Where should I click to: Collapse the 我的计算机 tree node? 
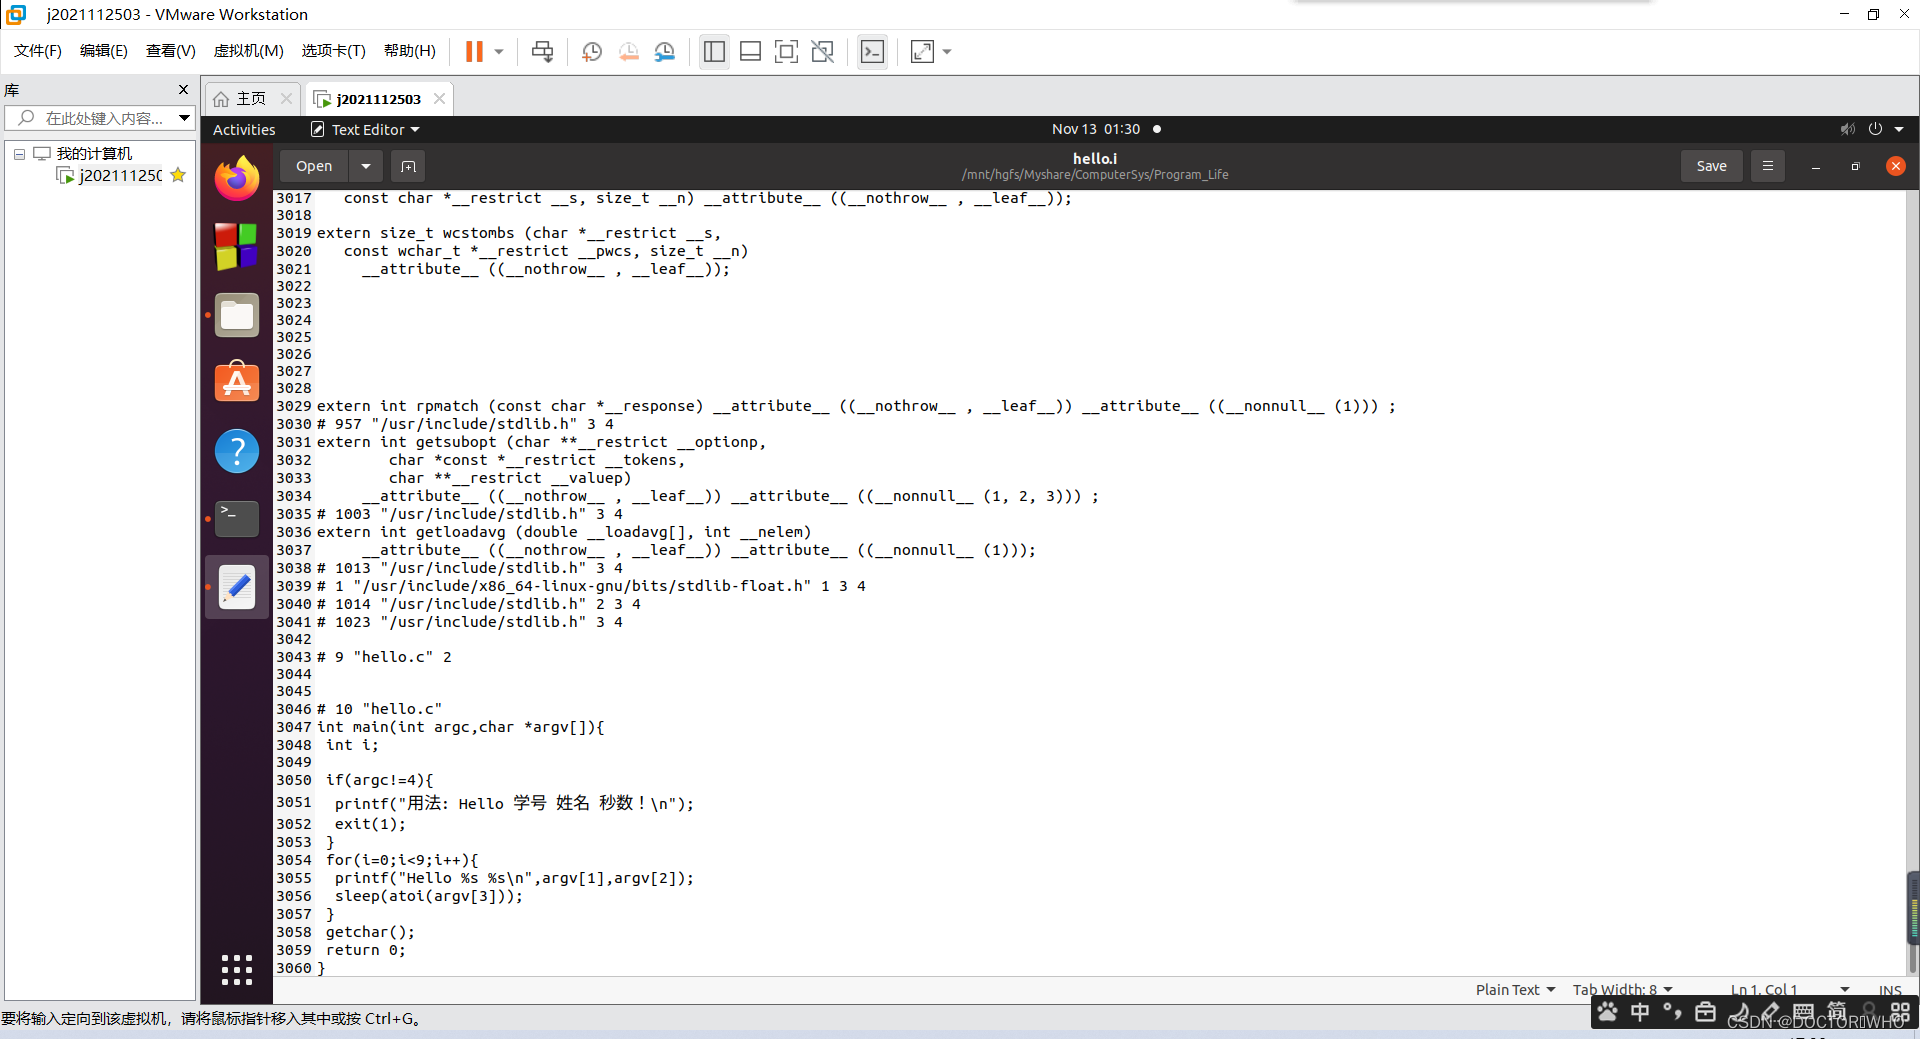[19, 154]
